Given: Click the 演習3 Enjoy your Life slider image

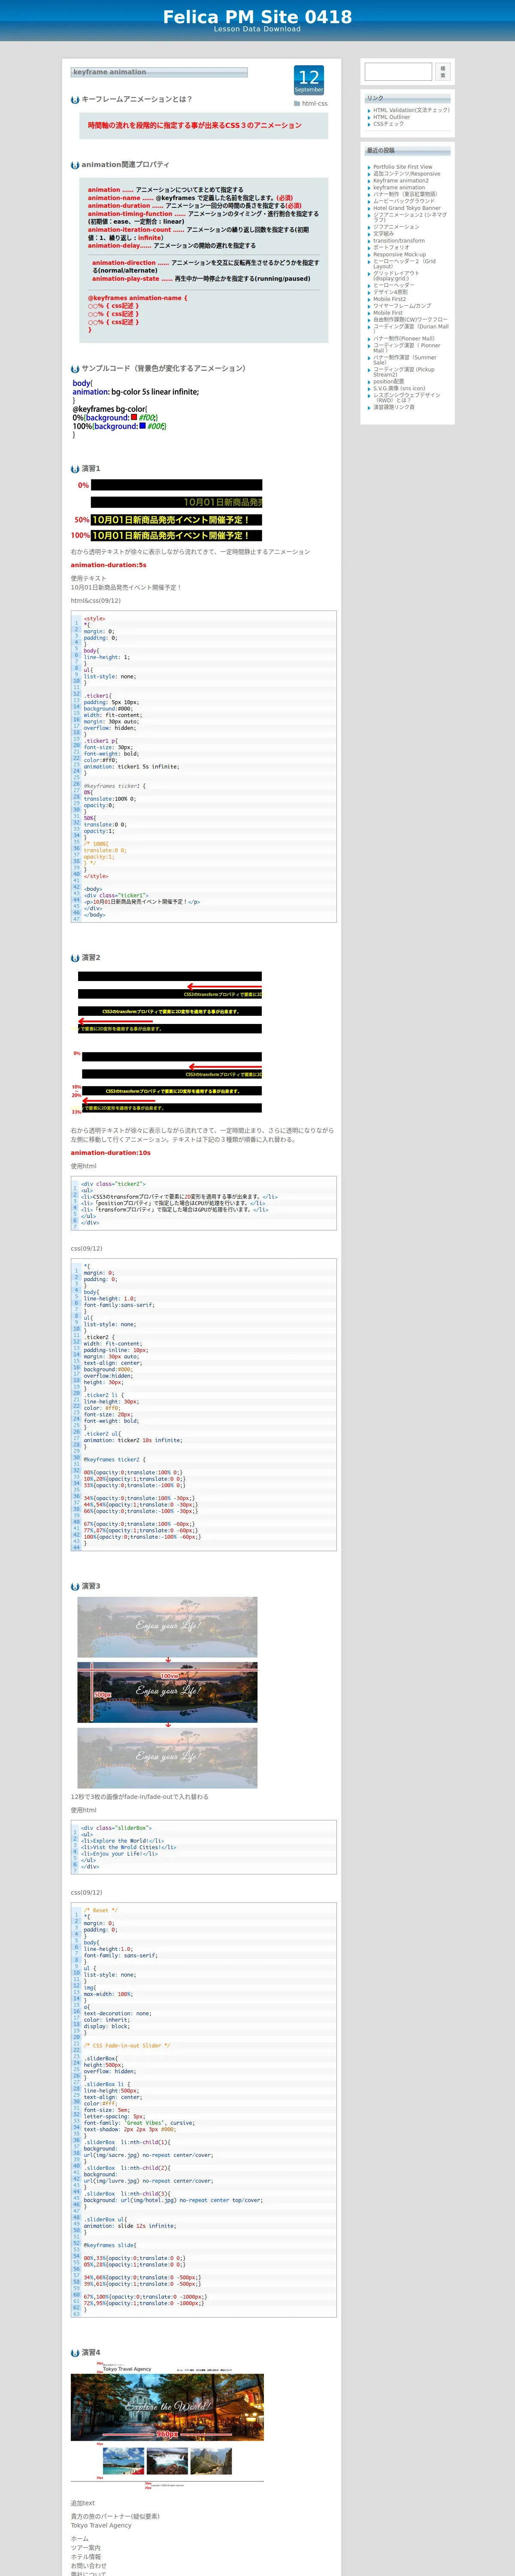Looking at the screenshot, I should tap(167, 1693).
